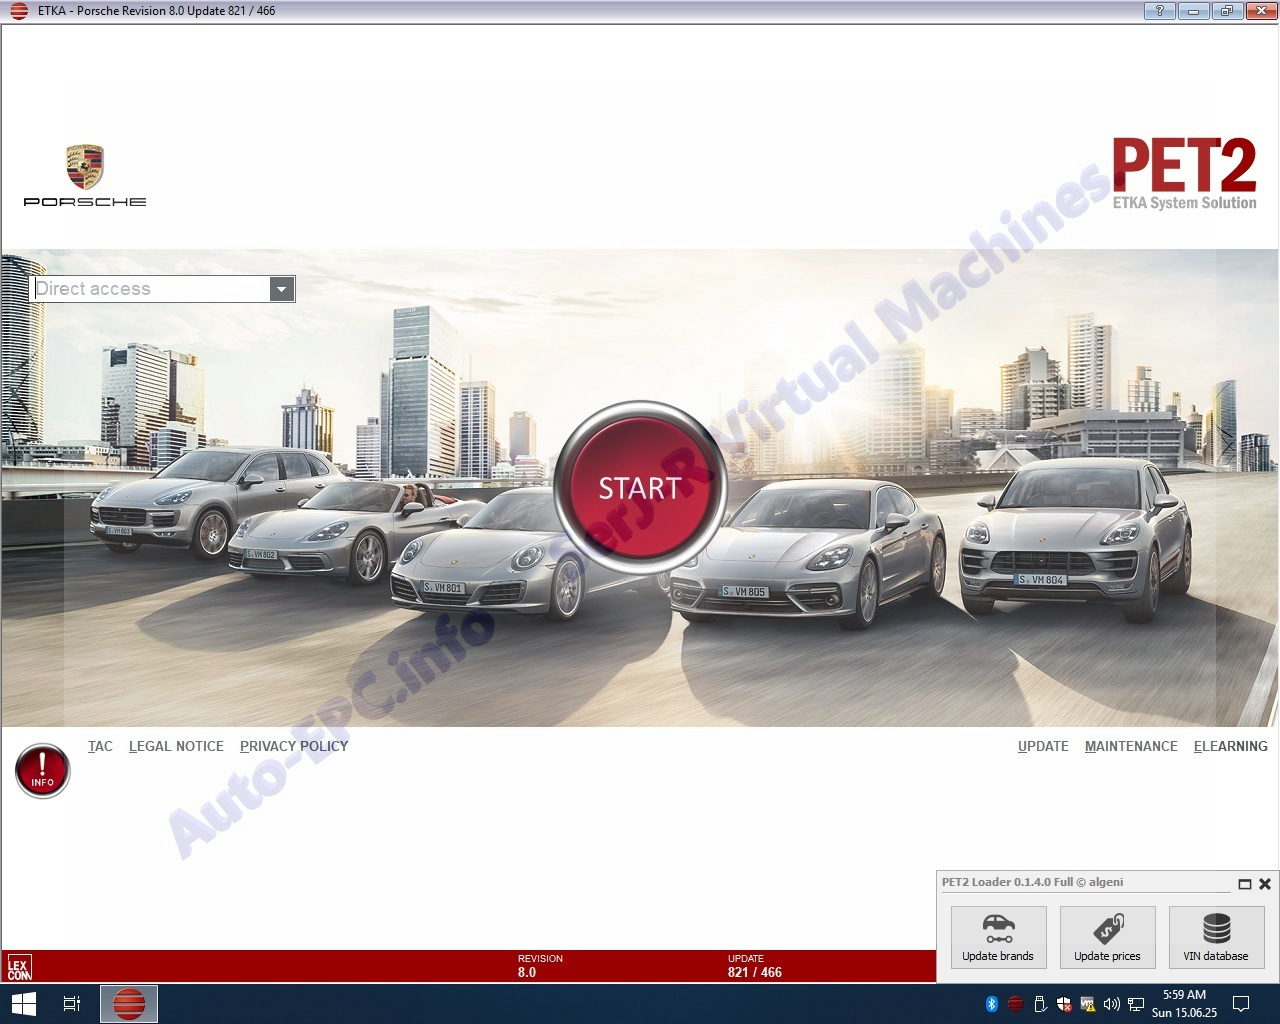Maximize the PET2 Loader panel
This screenshot has height=1024, width=1280.
tap(1245, 884)
